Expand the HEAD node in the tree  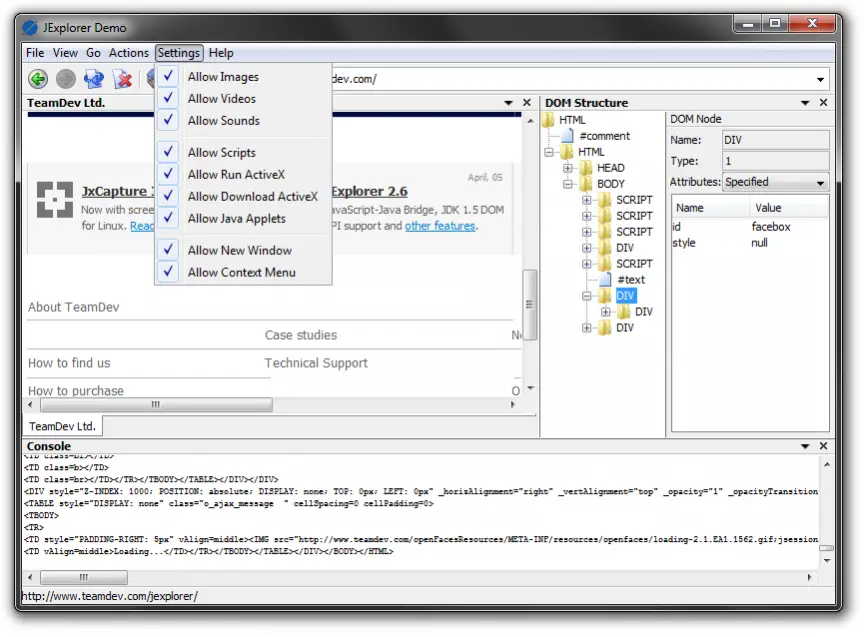[x=568, y=167]
